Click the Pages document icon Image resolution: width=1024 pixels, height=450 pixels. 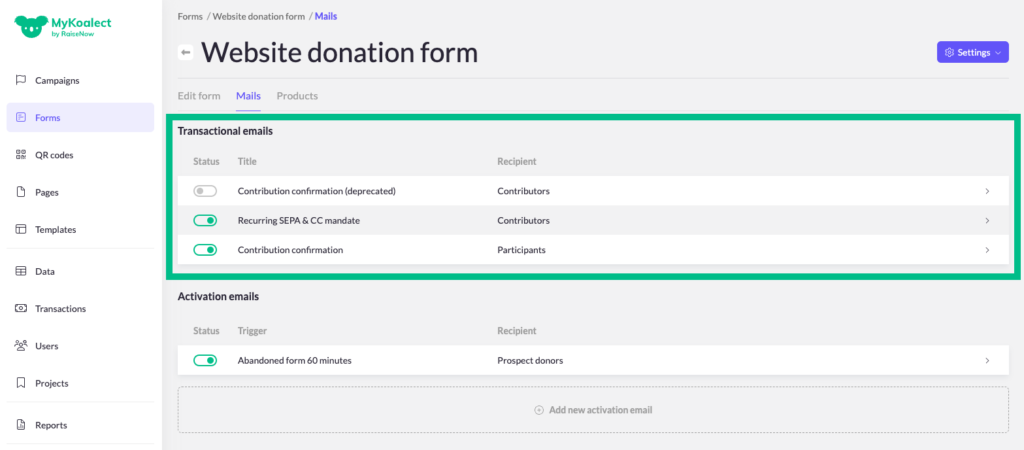pos(21,192)
